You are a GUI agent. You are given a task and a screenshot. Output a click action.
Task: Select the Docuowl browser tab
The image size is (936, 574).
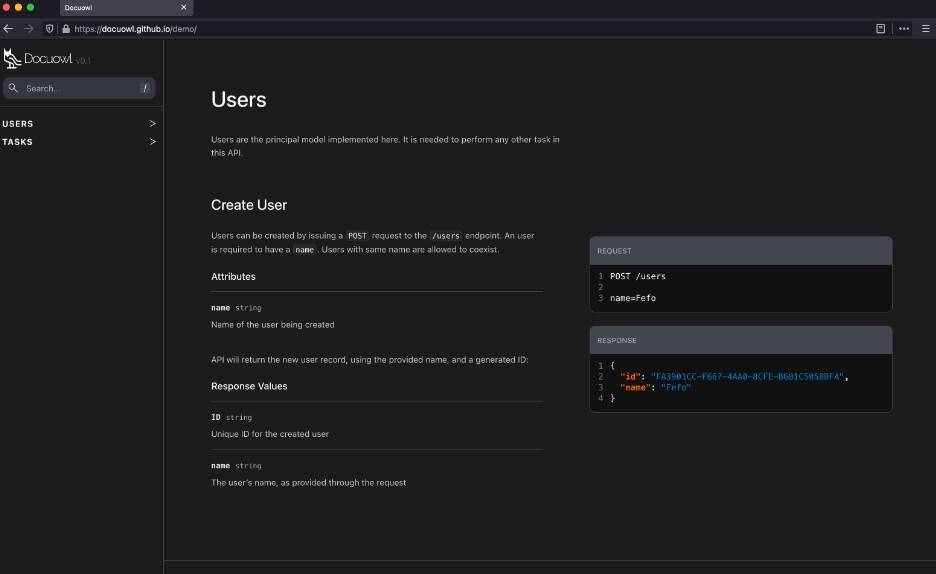click(126, 8)
